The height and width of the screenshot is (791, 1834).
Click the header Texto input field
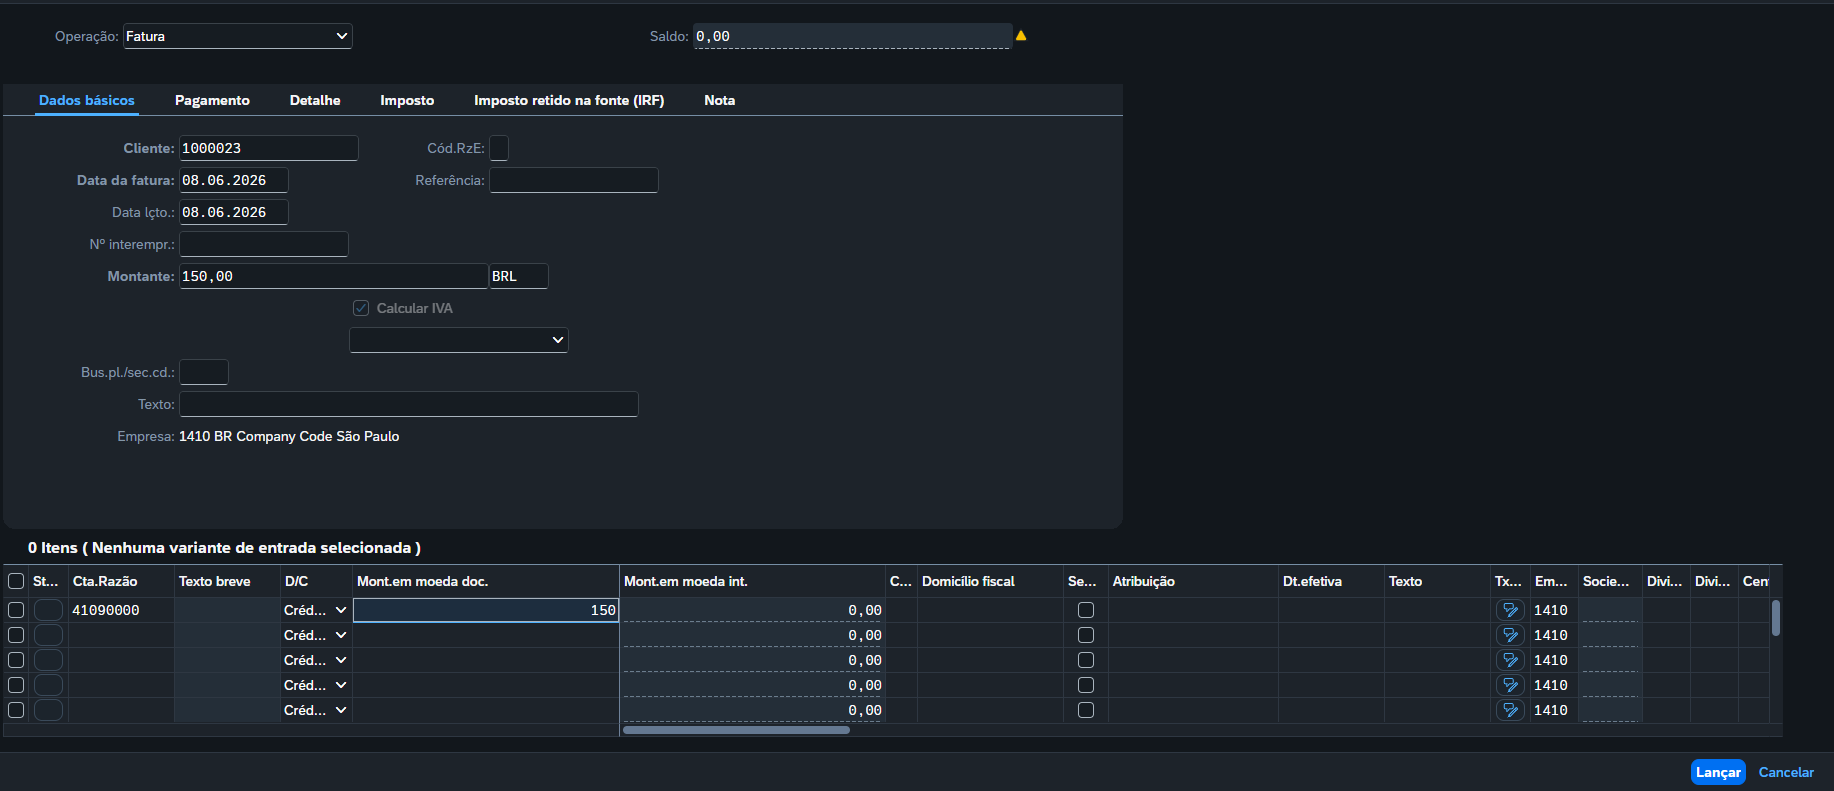pyautogui.click(x=409, y=404)
